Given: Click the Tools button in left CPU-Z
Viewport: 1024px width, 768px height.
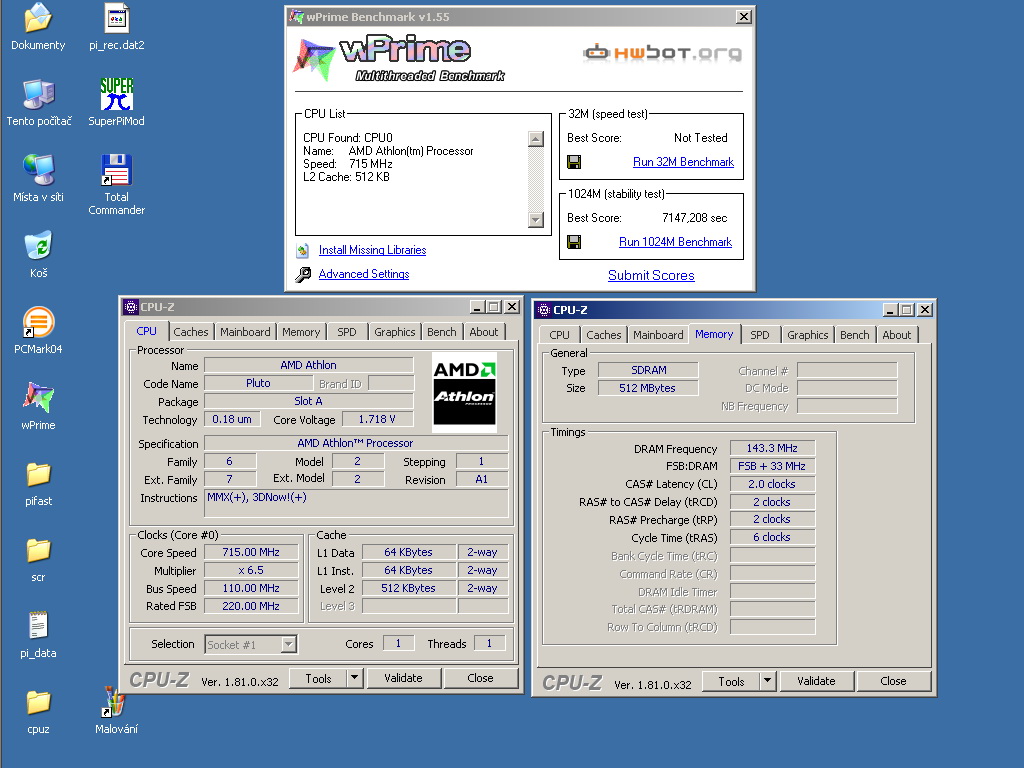Looking at the screenshot, I should point(318,678).
